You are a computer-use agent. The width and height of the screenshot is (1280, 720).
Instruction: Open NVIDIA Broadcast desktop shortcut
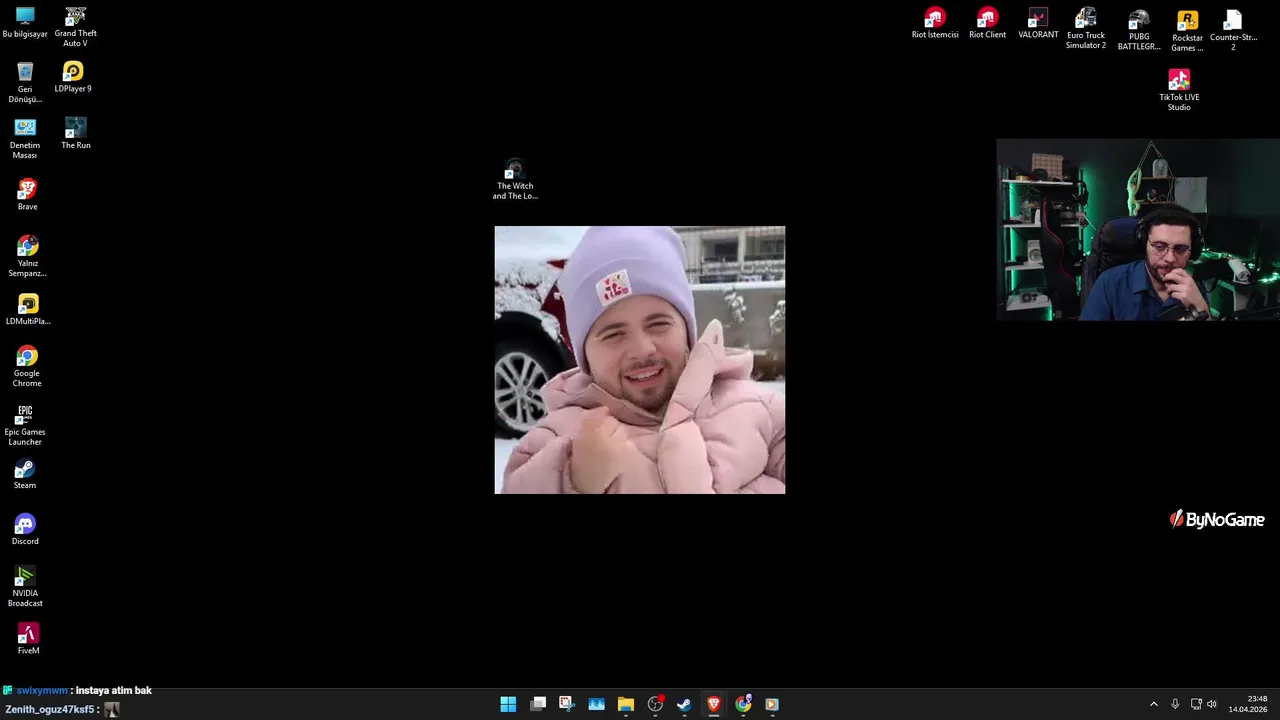coord(25,587)
